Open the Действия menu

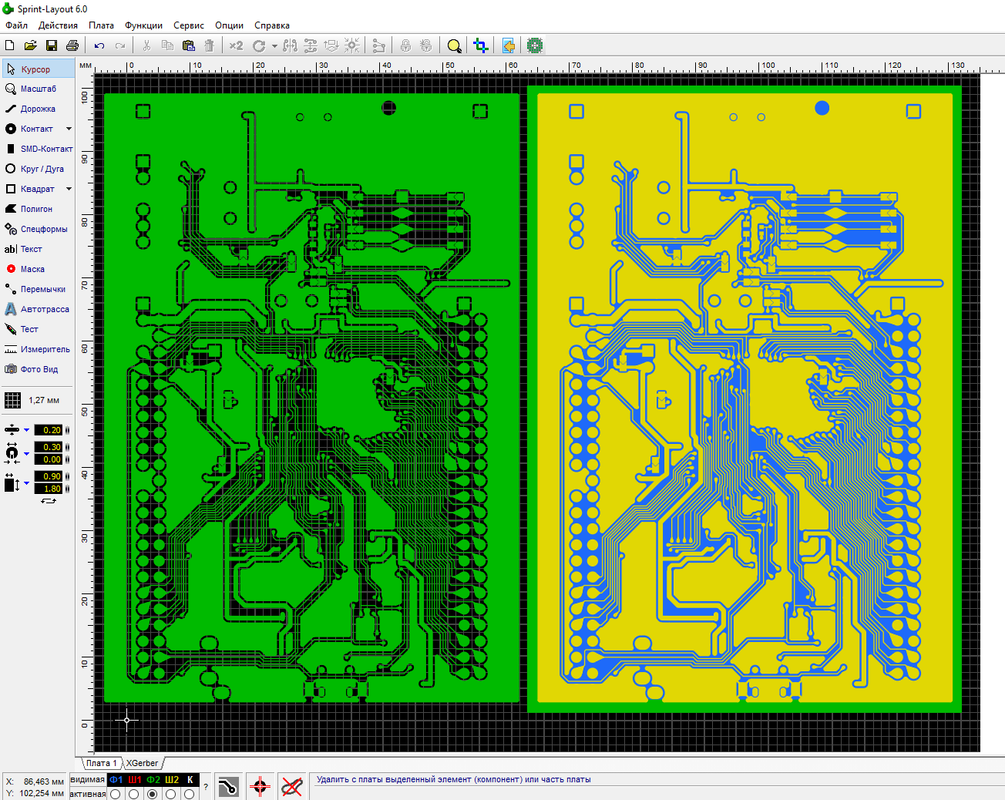pyautogui.click(x=58, y=26)
